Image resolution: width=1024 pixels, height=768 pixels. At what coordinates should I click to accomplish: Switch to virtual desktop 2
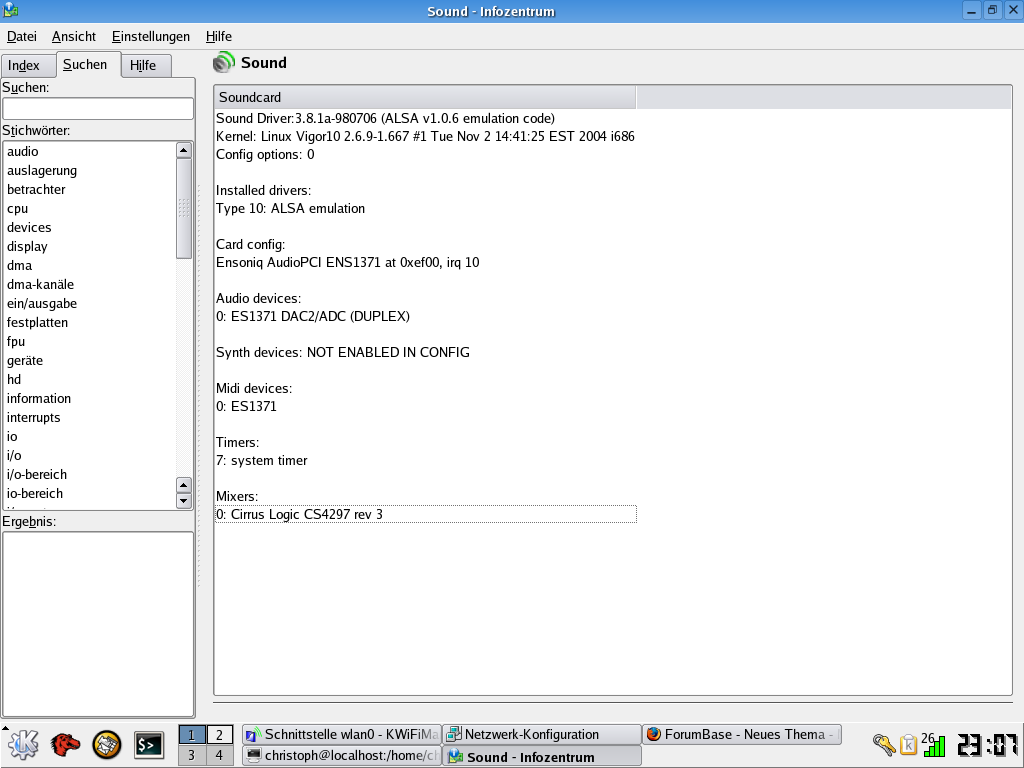click(x=219, y=735)
